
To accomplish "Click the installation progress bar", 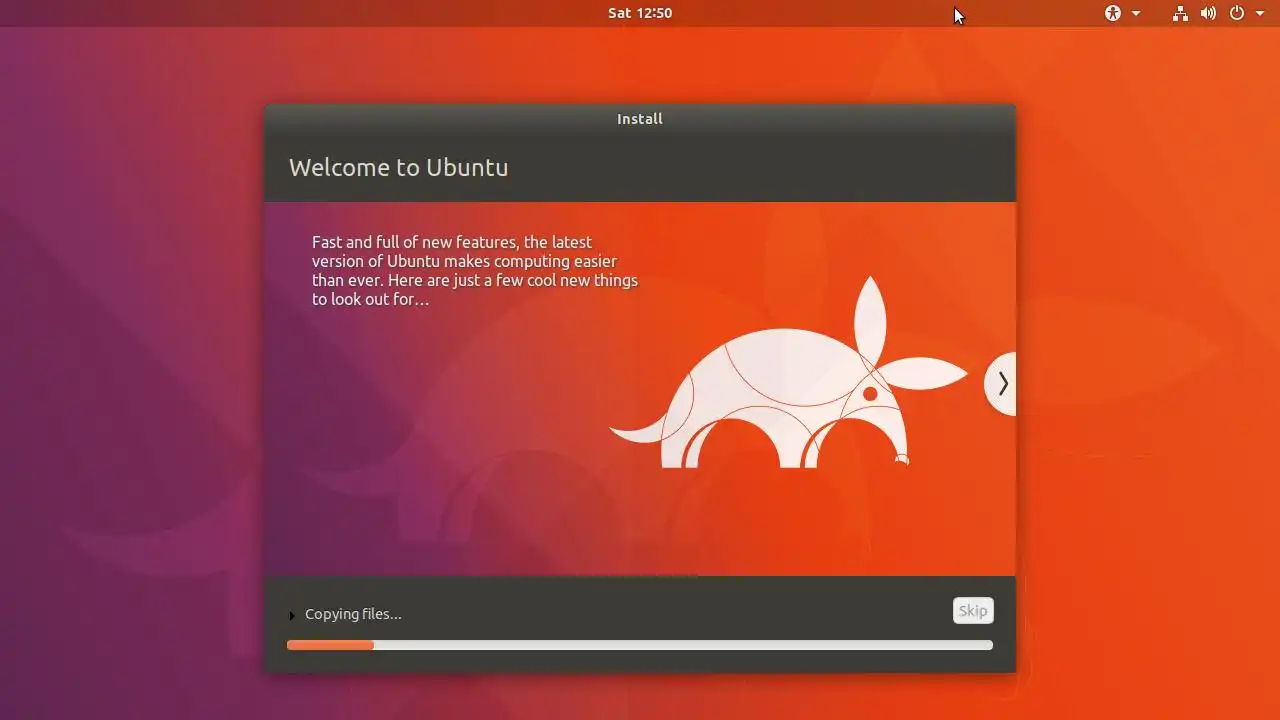I will [640, 645].
